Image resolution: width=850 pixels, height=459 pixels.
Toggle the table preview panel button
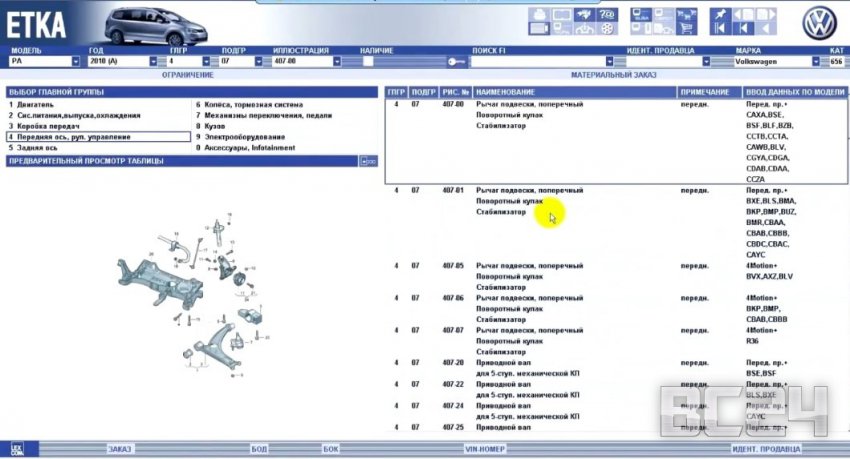coord(368,160)
